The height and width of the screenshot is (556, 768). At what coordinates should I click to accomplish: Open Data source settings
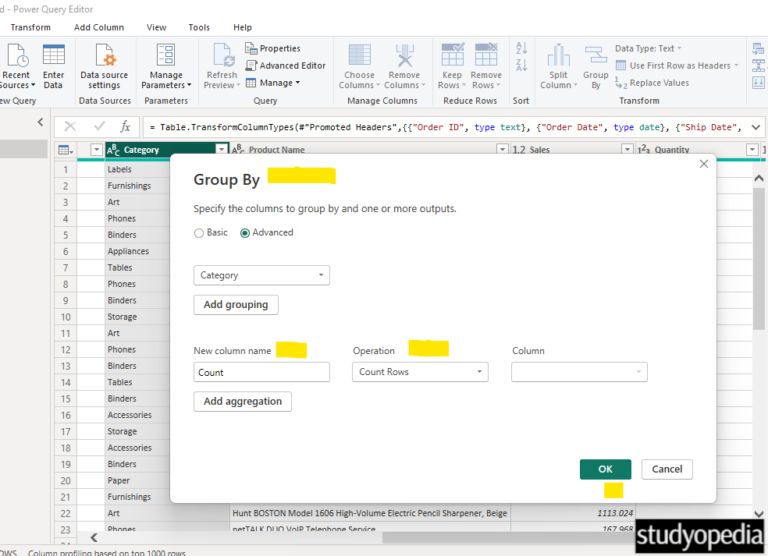104,66
